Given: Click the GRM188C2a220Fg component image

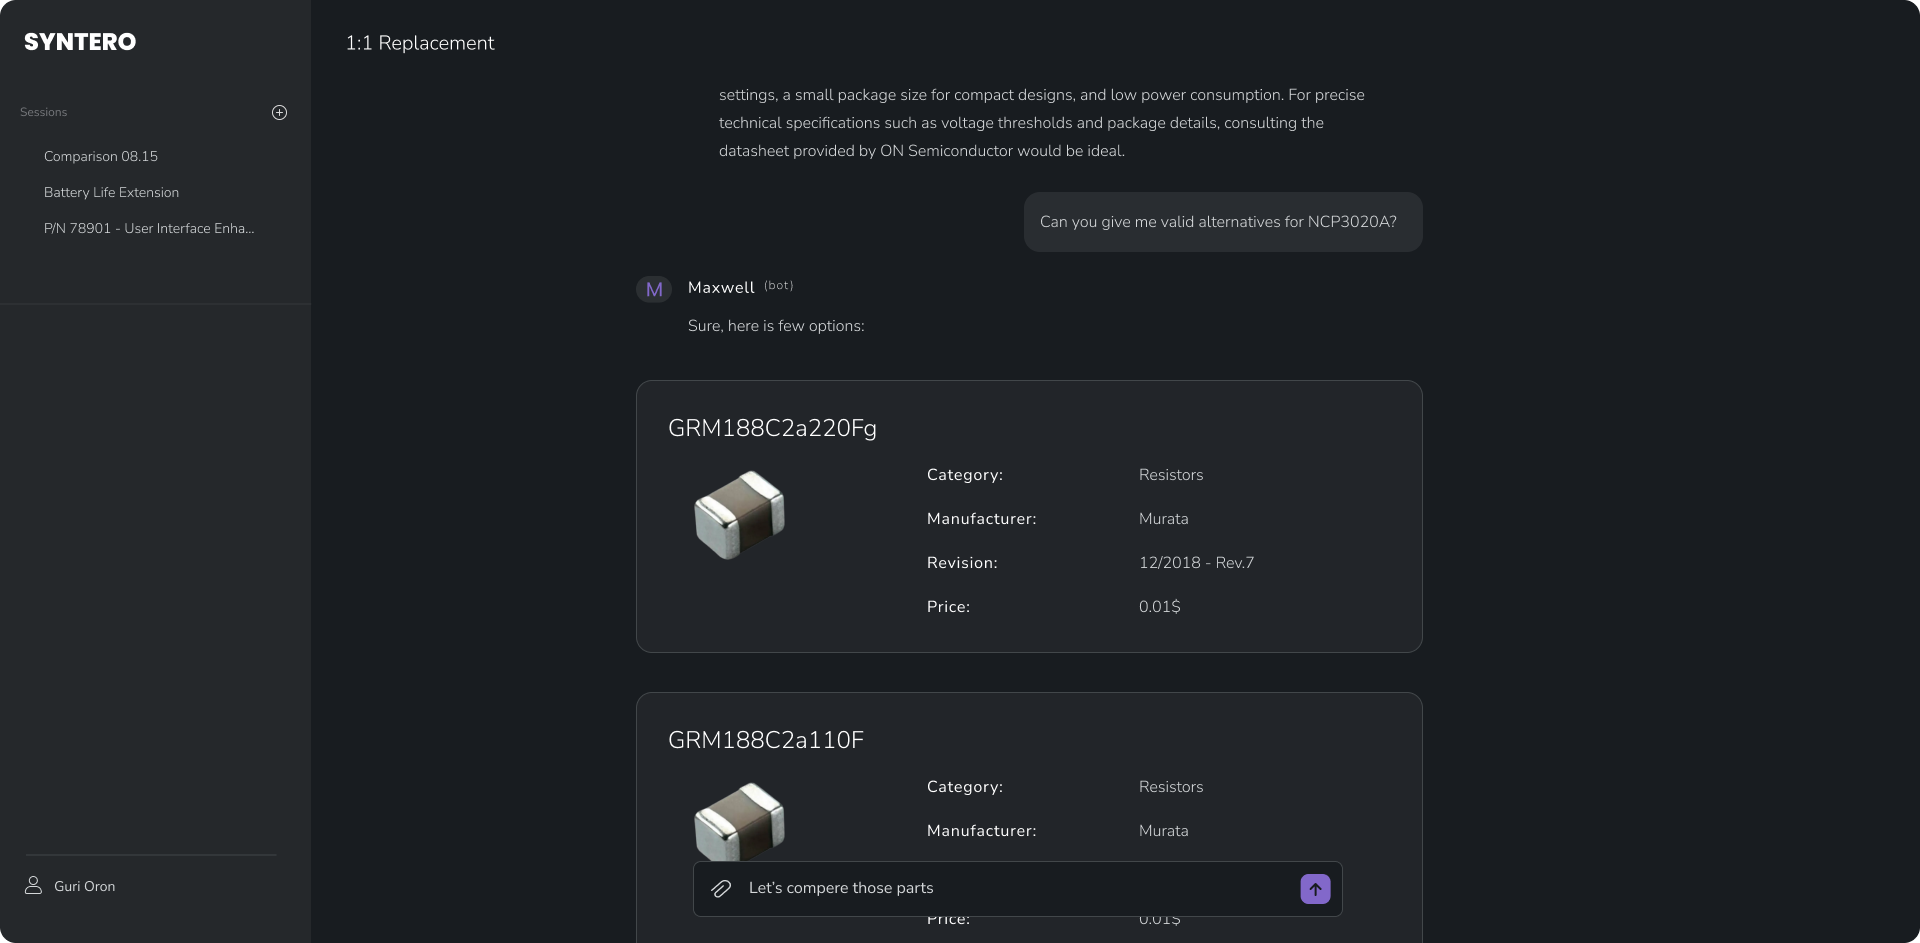Looking at the screenshot, I should click(740, 515).
